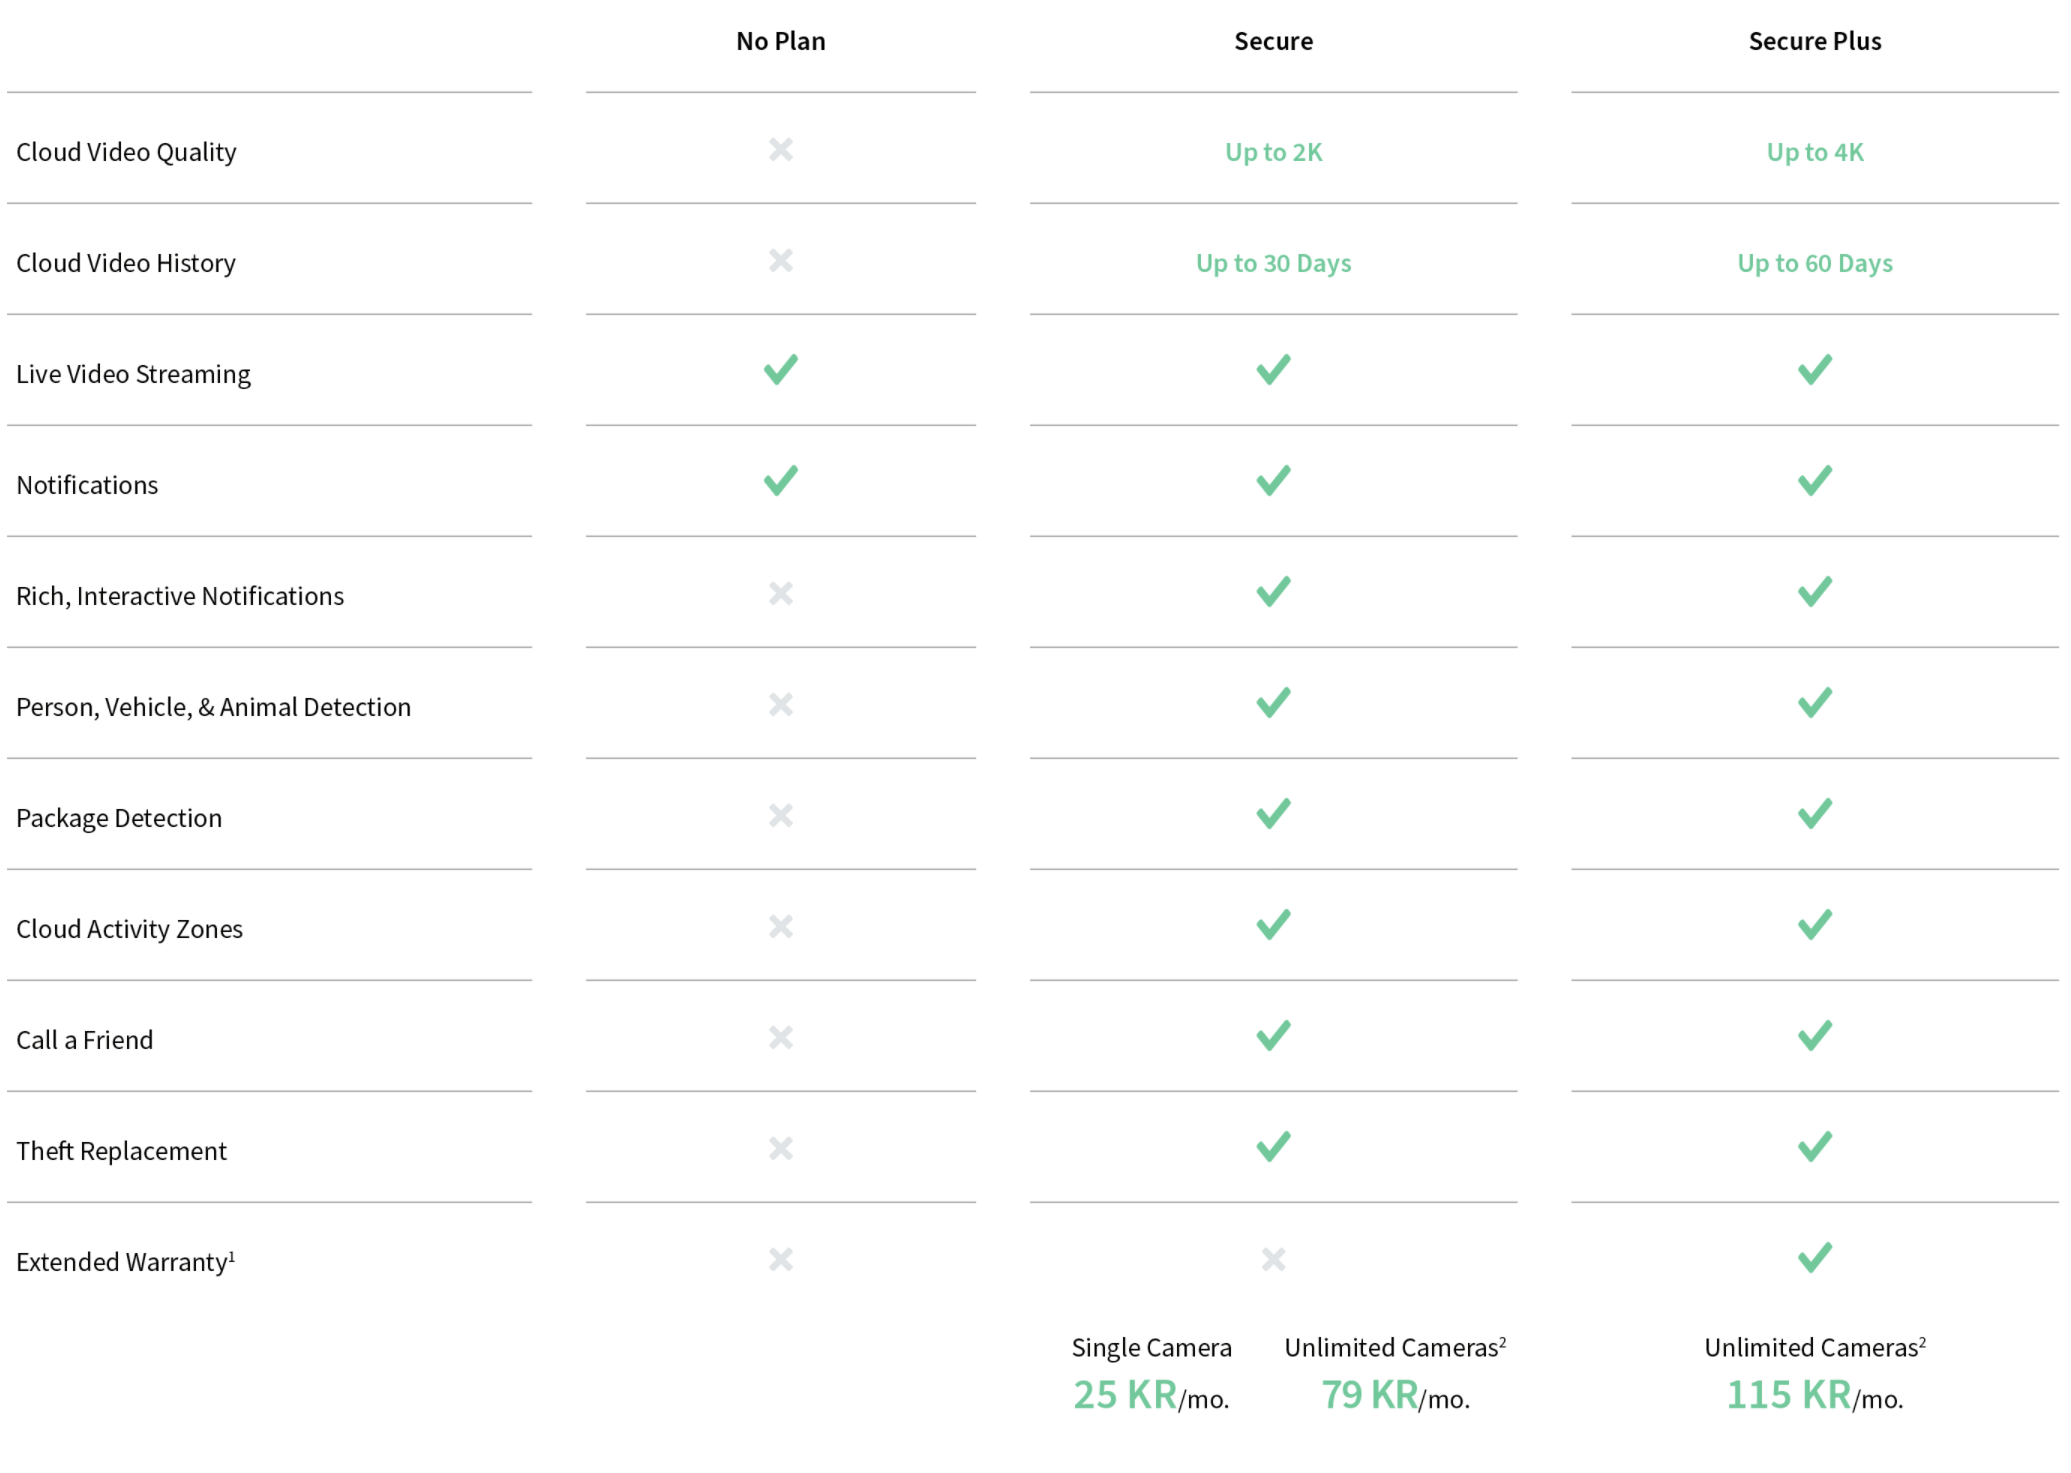Click the Secure plan header

click(1273, 41)
